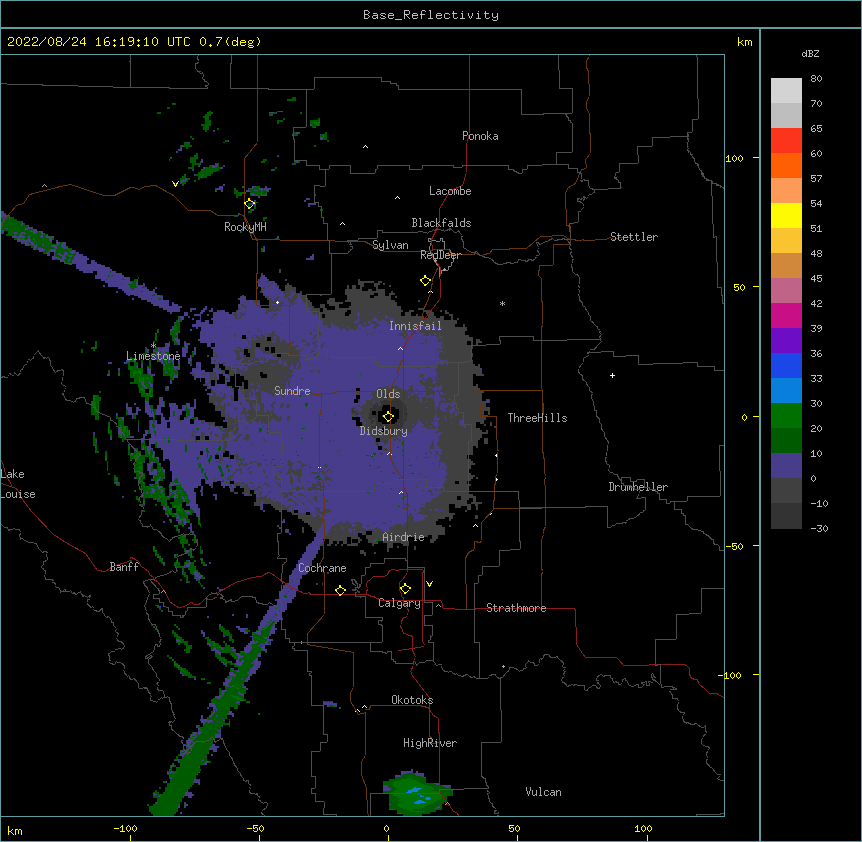Viewport: 862px width, 842px height.
Task: Select the Drumheller label
Action: click(x=638, y=487)
